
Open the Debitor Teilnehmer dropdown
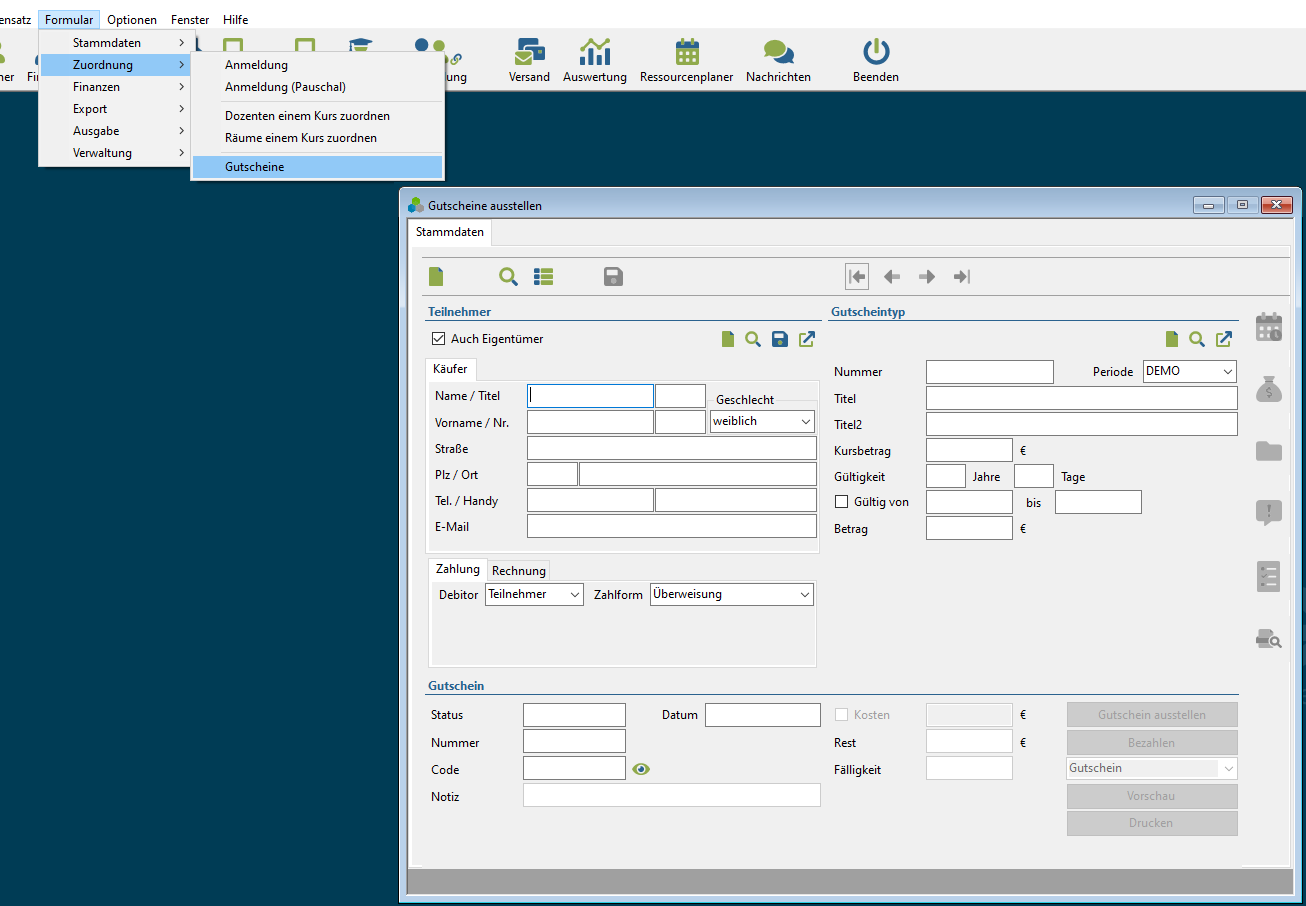(534, 594)
